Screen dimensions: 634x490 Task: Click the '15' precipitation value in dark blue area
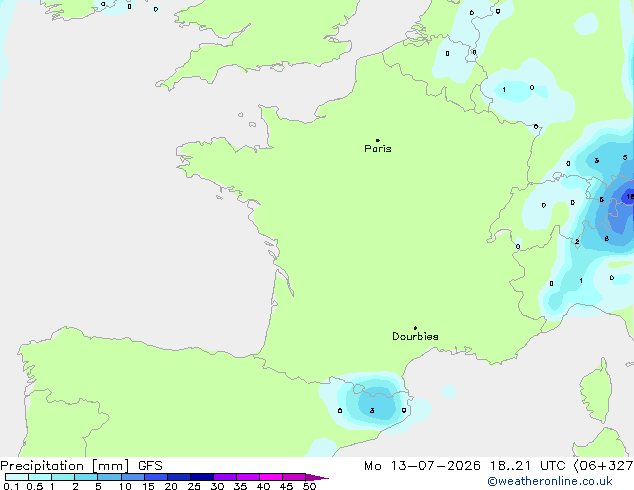(630, 197)
